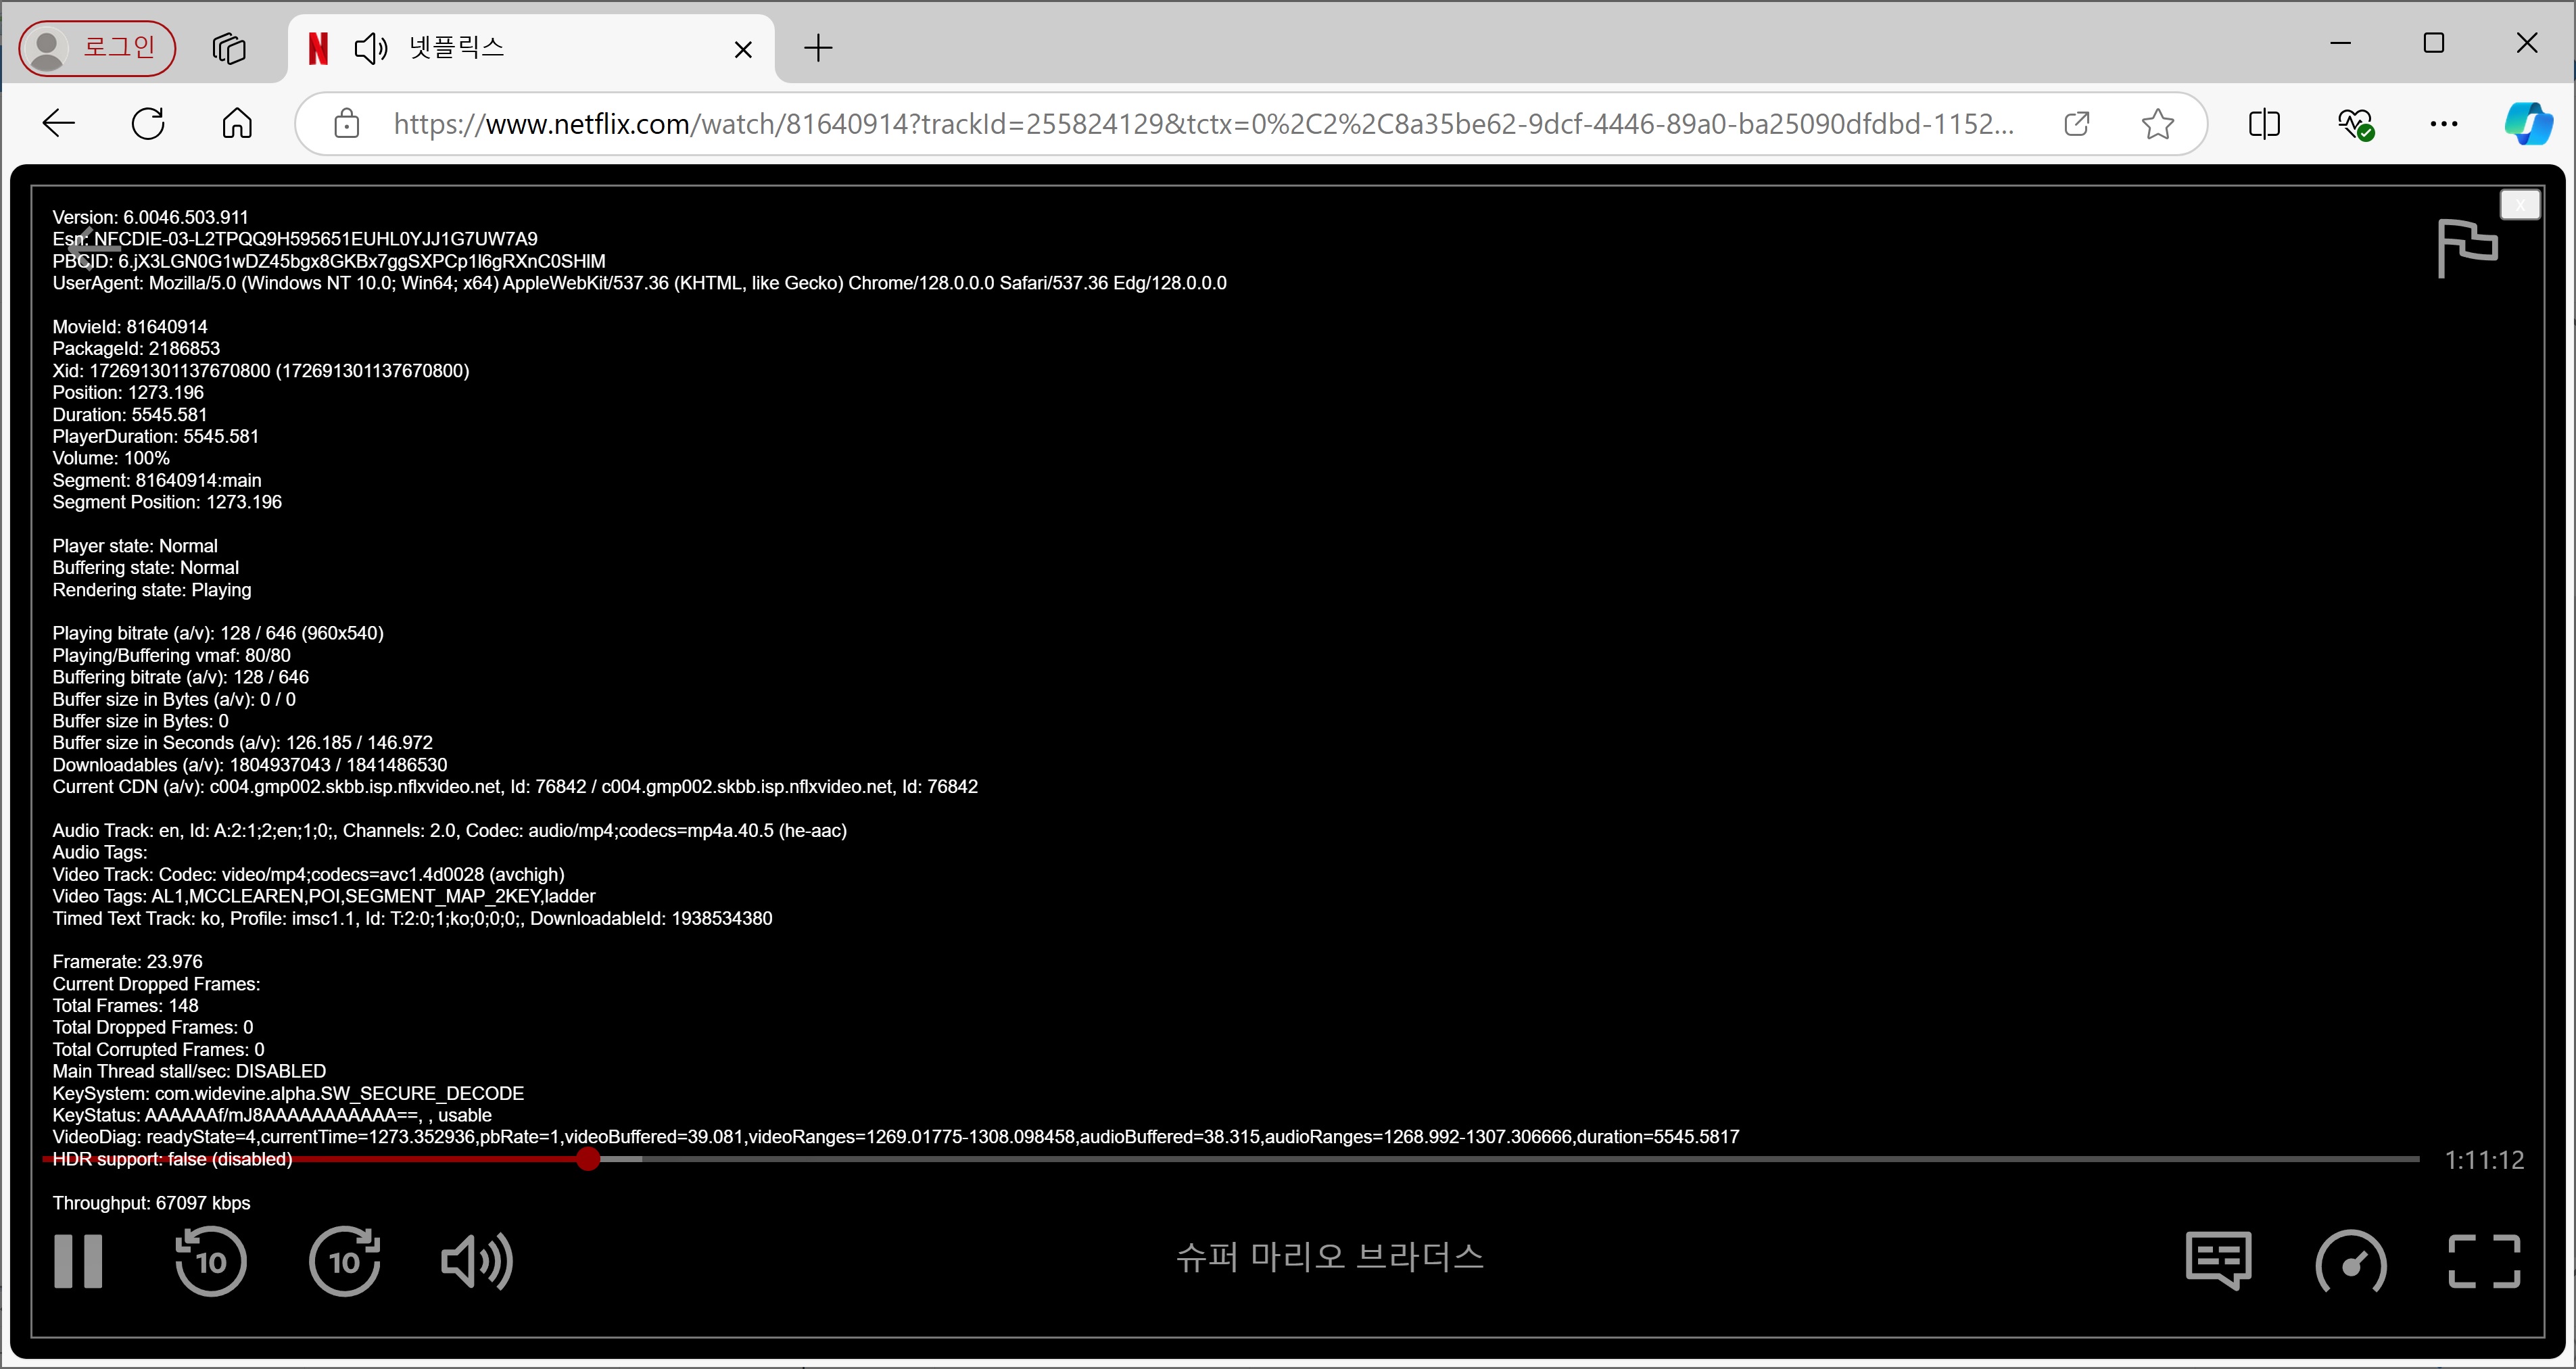2576x1369 pixels.
Task: Click the Framerate: 23.976 line
Action: click(127, 962)
